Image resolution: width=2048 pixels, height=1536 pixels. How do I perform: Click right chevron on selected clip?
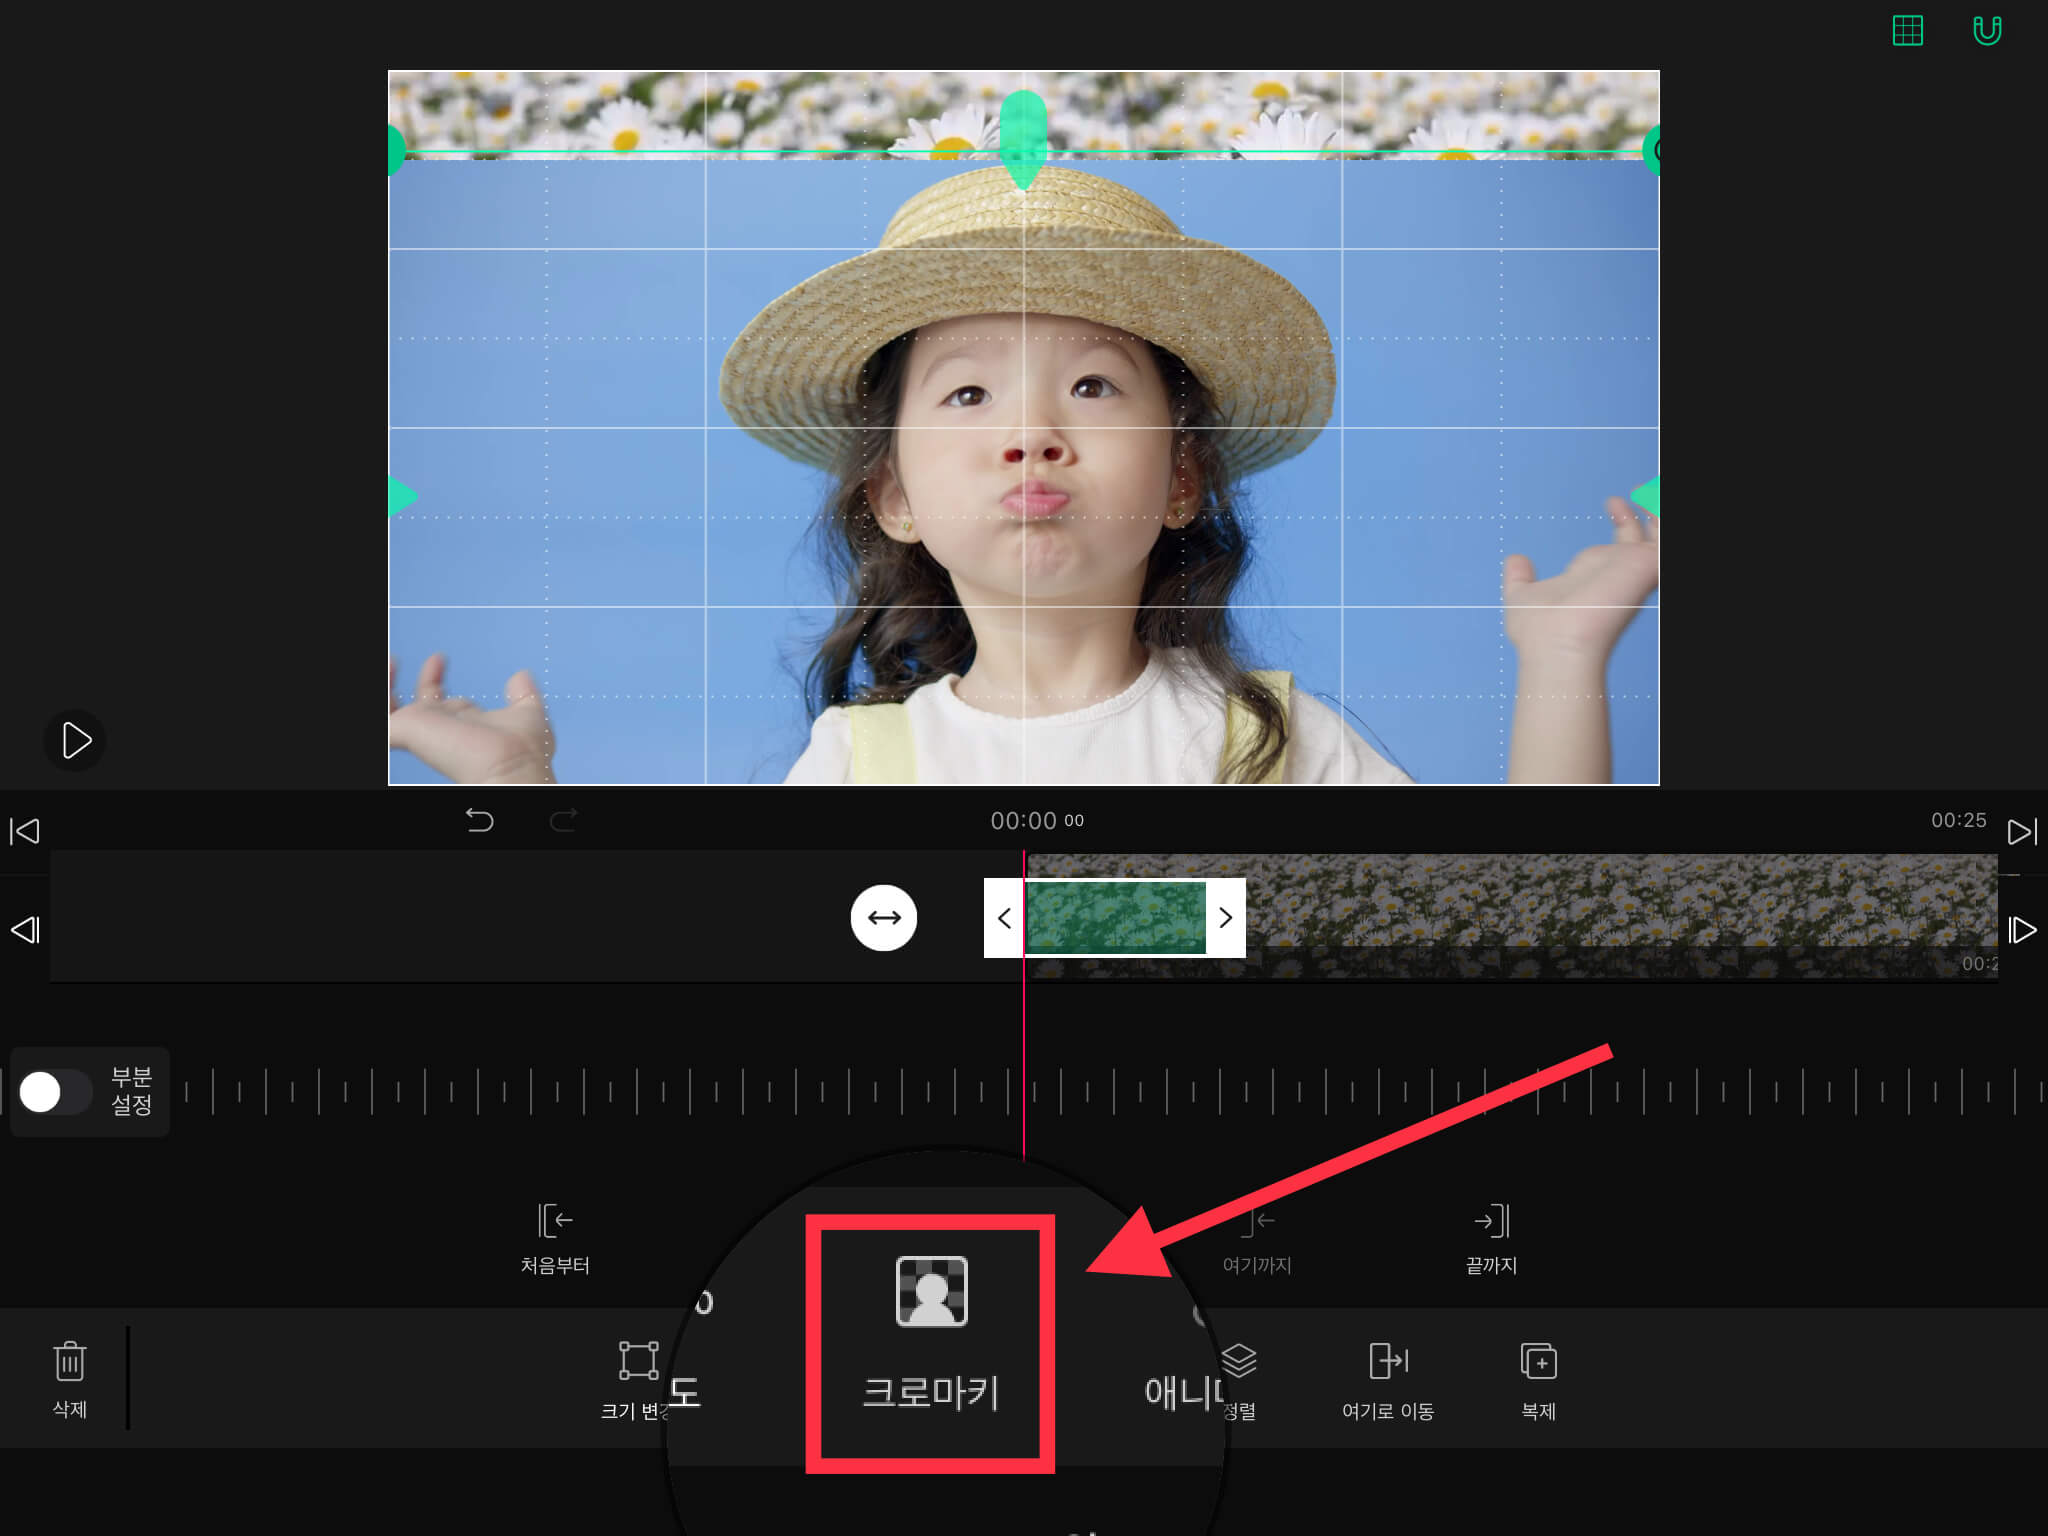(x=1226, y=918)
